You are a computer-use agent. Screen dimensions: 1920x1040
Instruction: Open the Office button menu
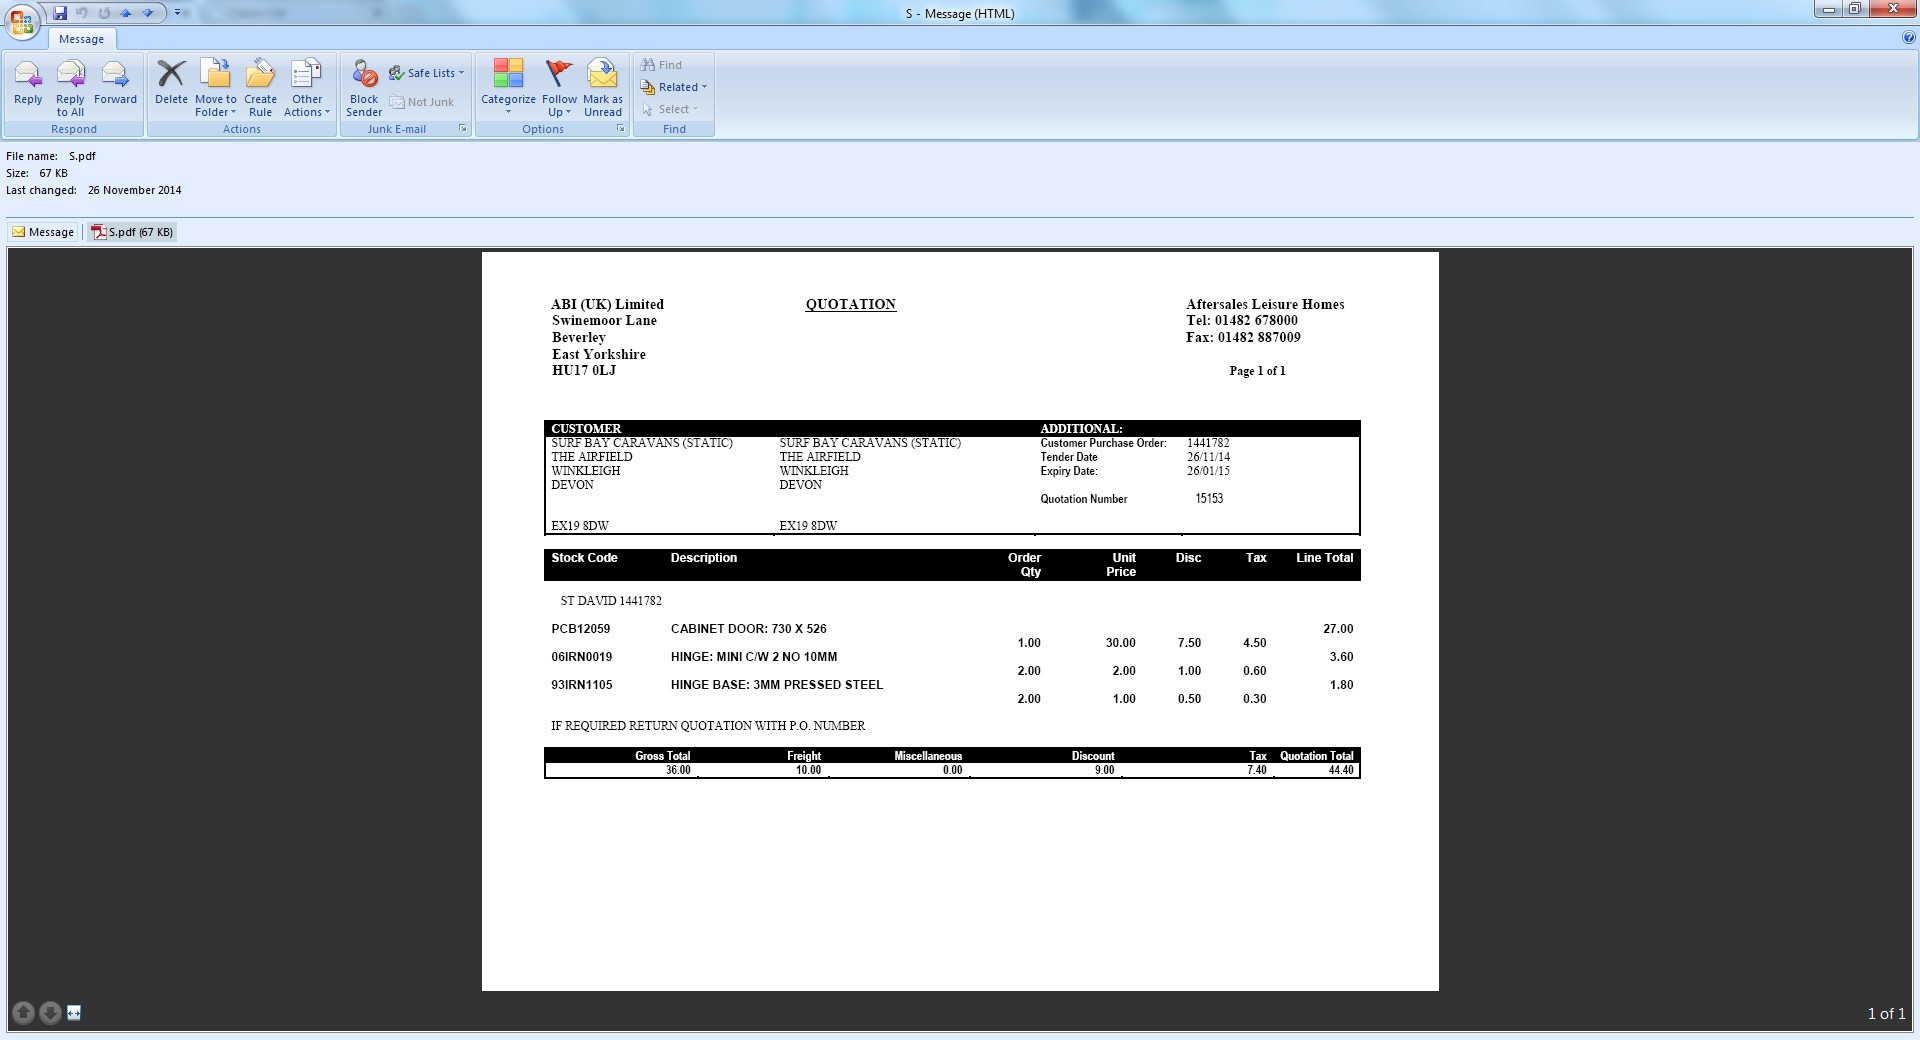click(x=21, y=21)
